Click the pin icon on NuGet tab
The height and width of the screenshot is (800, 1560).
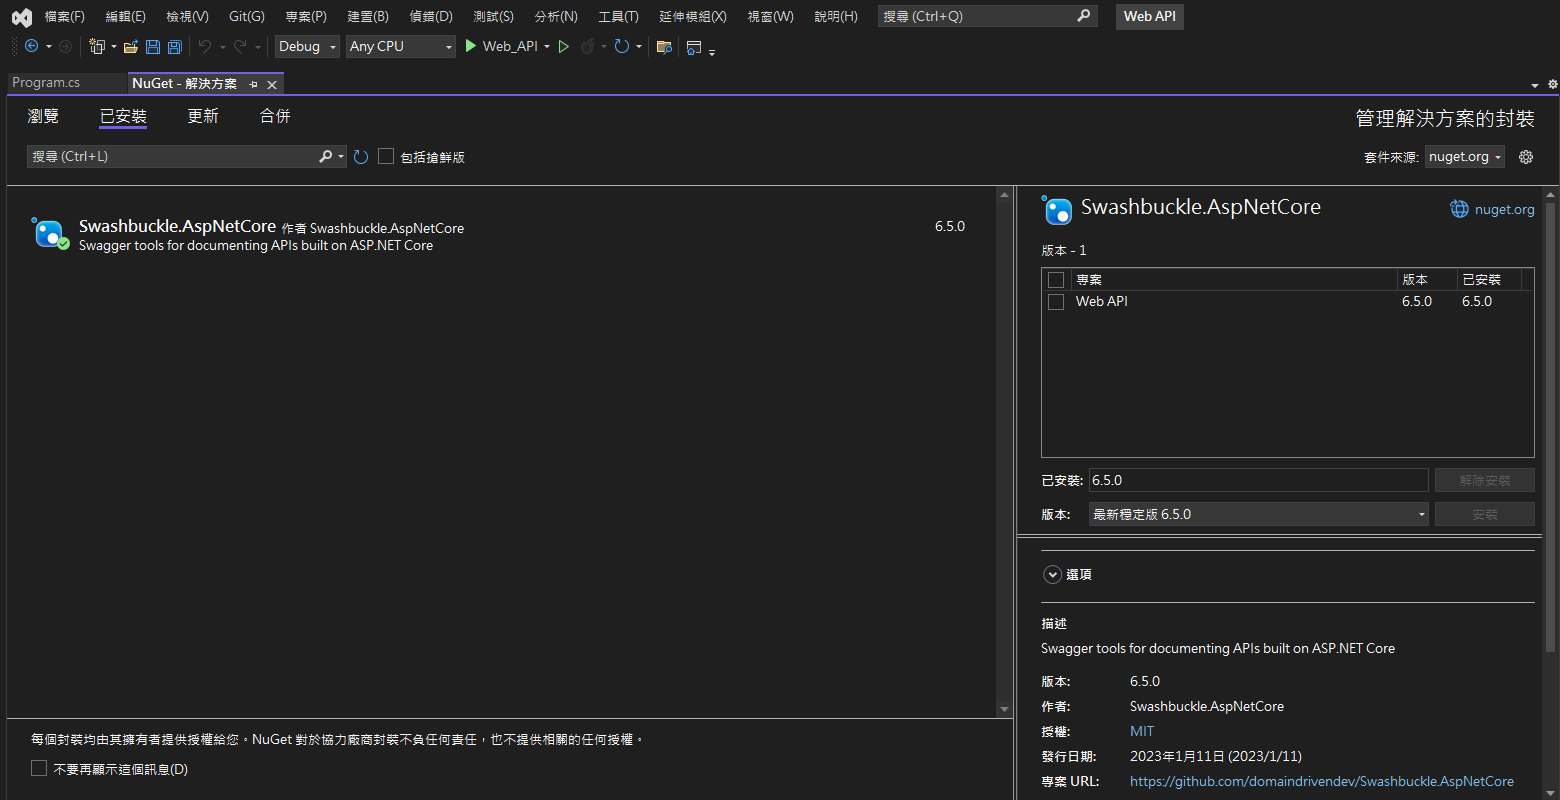(x=253, y=84)
